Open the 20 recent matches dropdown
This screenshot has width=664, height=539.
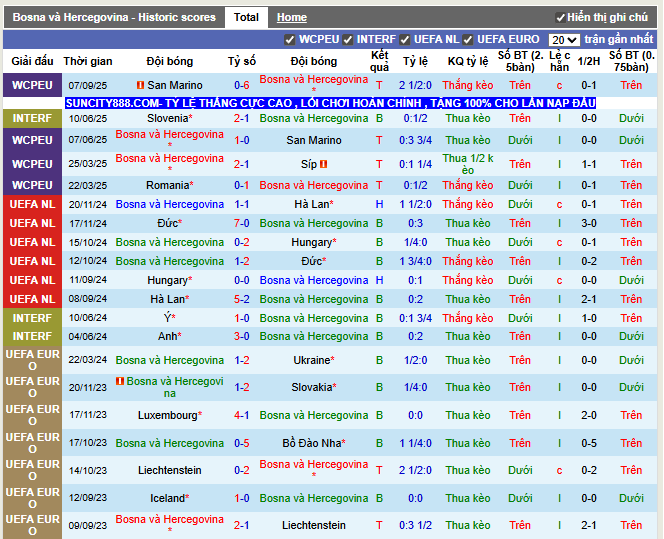pos(564,40)
